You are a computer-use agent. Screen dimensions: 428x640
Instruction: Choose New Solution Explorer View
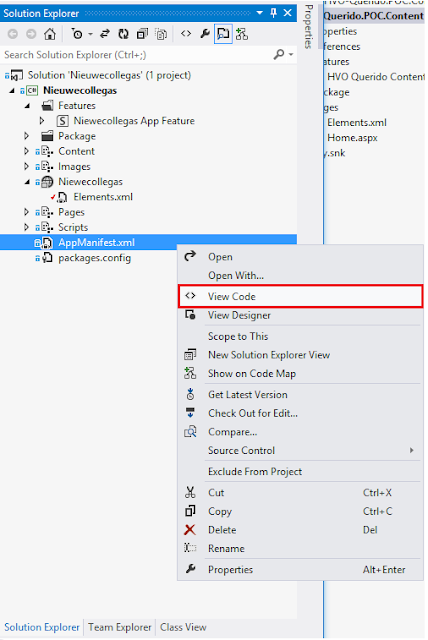click(300, 355)
